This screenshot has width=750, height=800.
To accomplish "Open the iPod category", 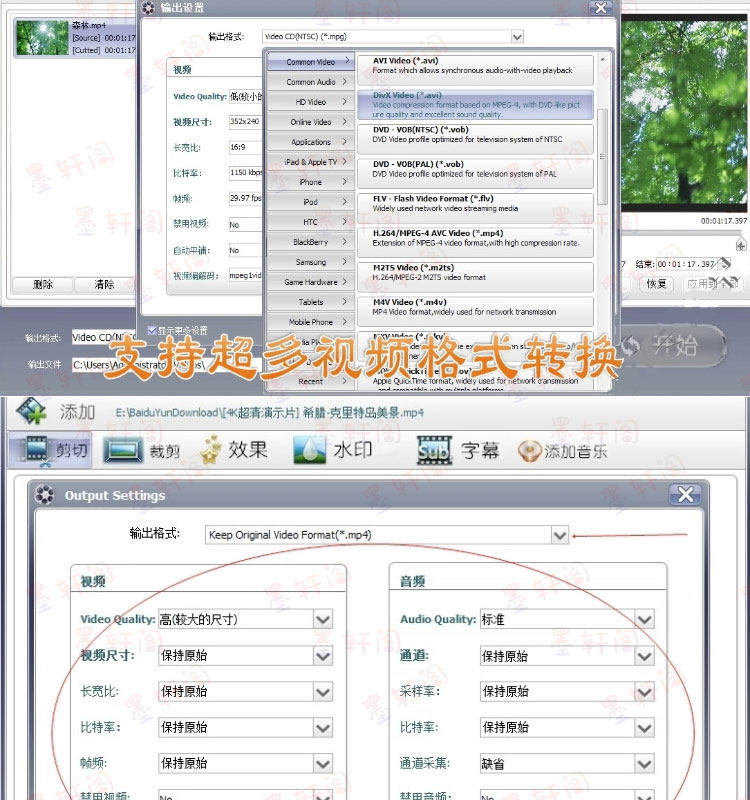I will tap(311, 202).
